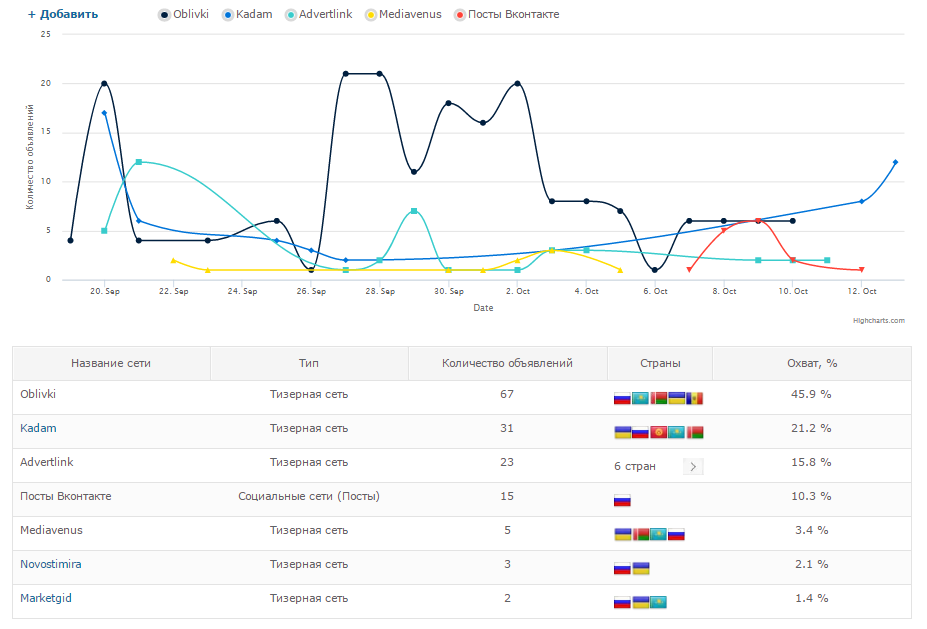The width and height of the screenshot is (927, 629).
Task: Click the Moldova flag in the Oblivki row
Action: tap(695, 398)
